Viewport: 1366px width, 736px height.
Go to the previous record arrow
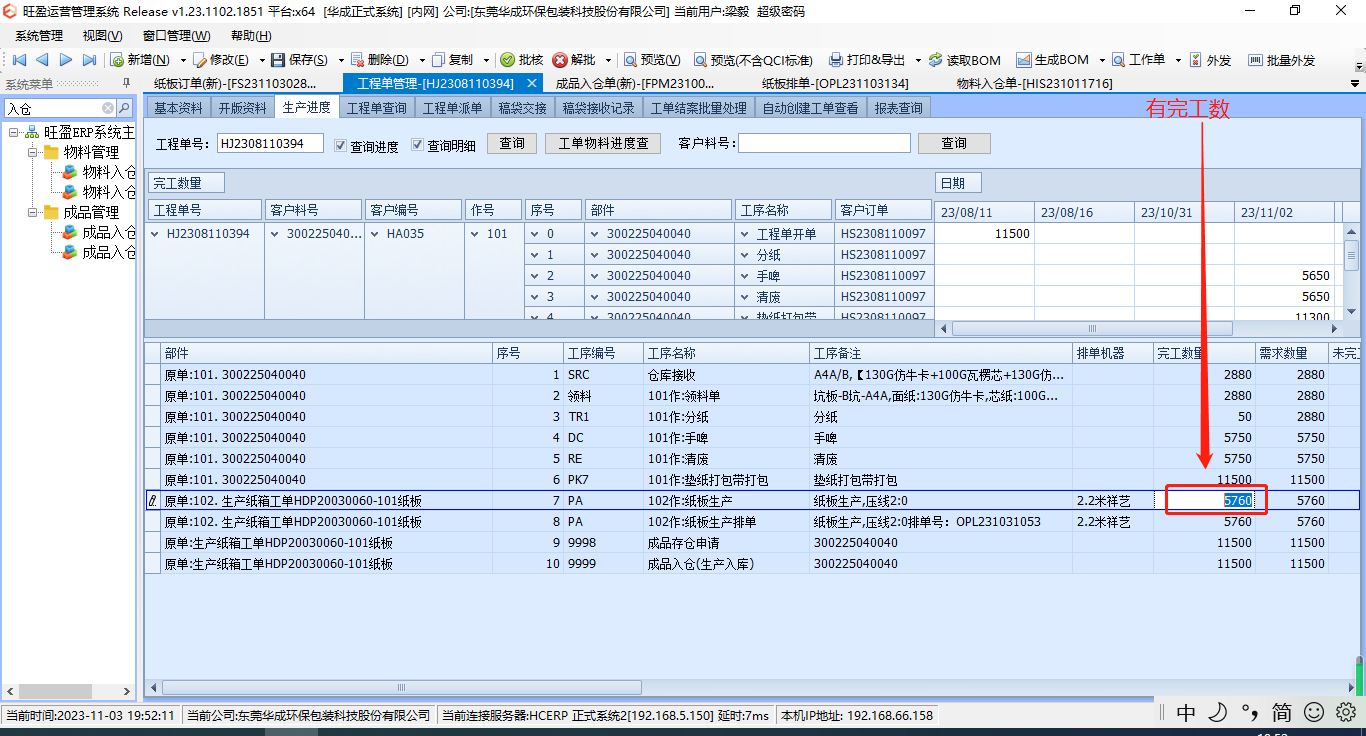pos(42,60)
